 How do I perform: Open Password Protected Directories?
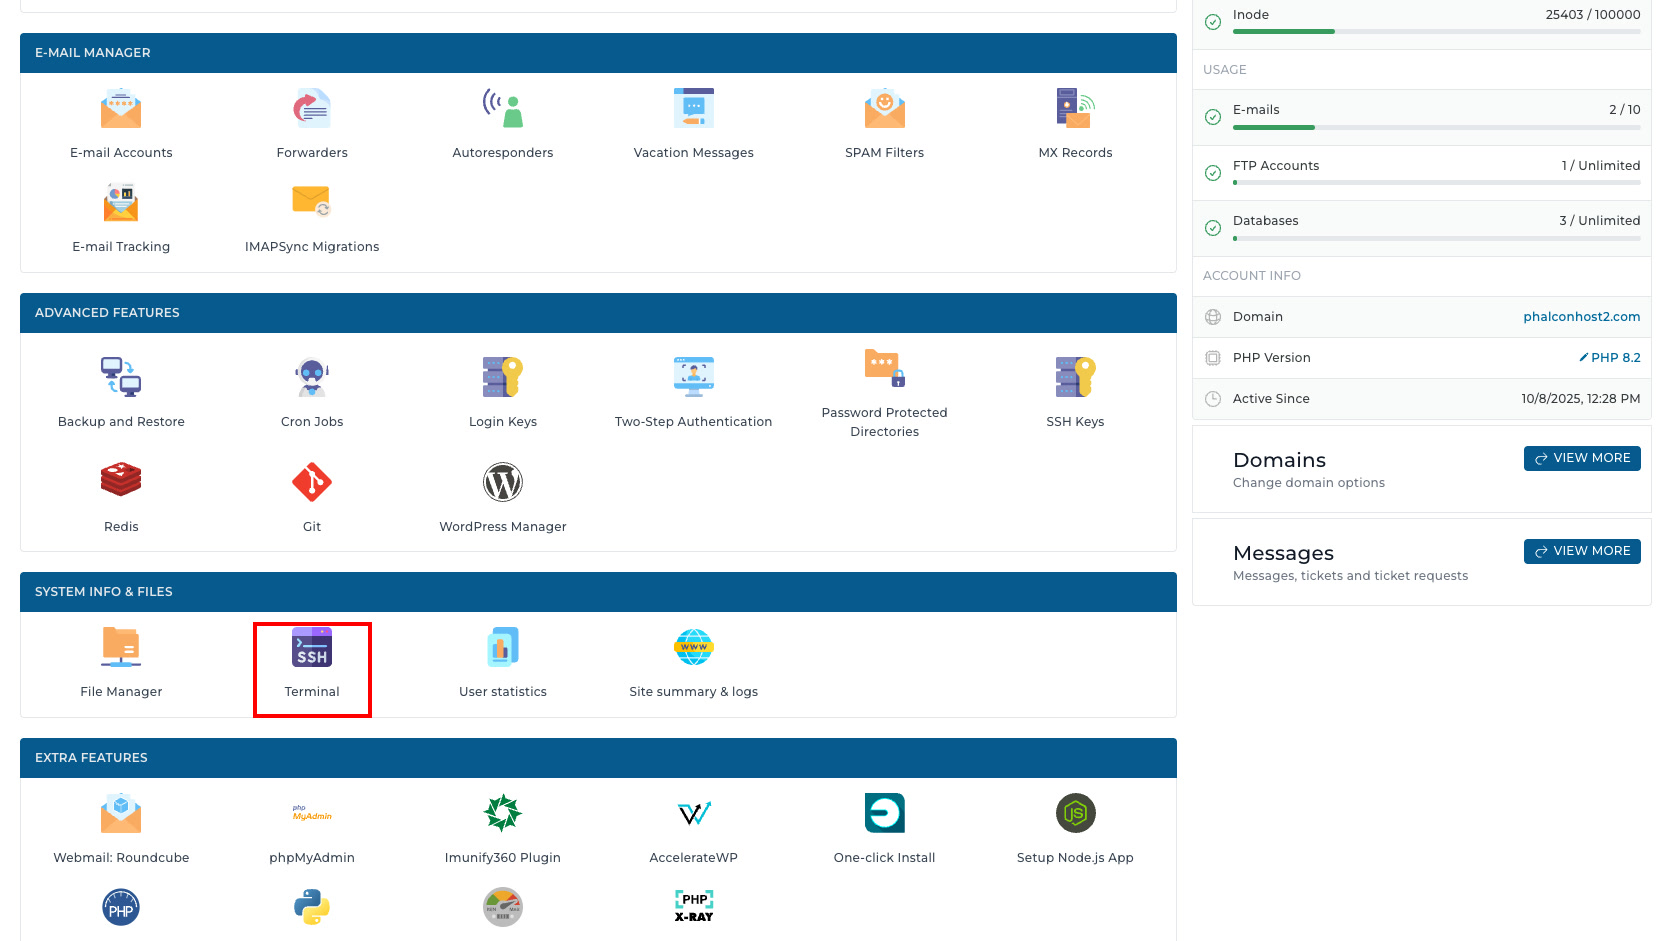point(885,394)
